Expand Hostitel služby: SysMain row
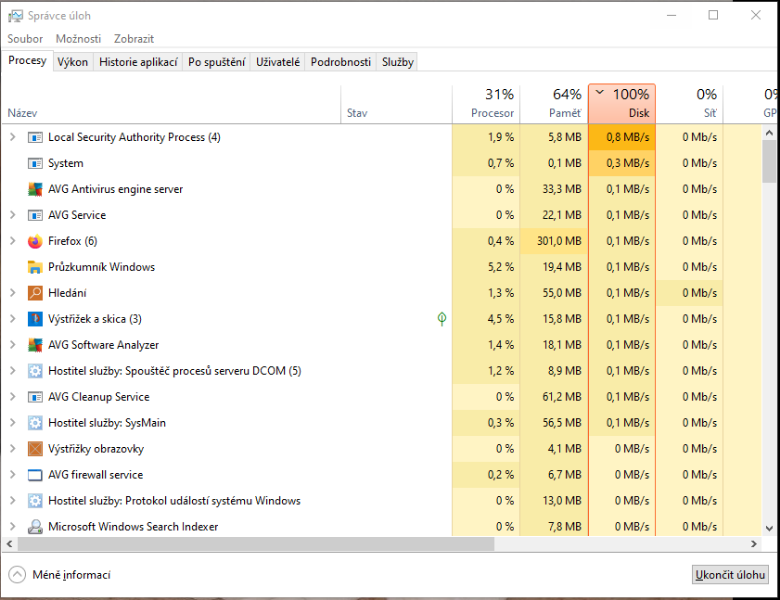The height and width of the screenshot is (600, 780). click(13, 422)
